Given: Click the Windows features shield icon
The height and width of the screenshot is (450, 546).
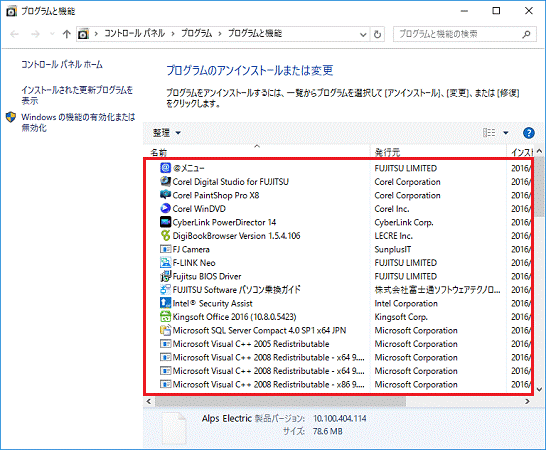Looking at the screenshot, I should pos(11,117).
